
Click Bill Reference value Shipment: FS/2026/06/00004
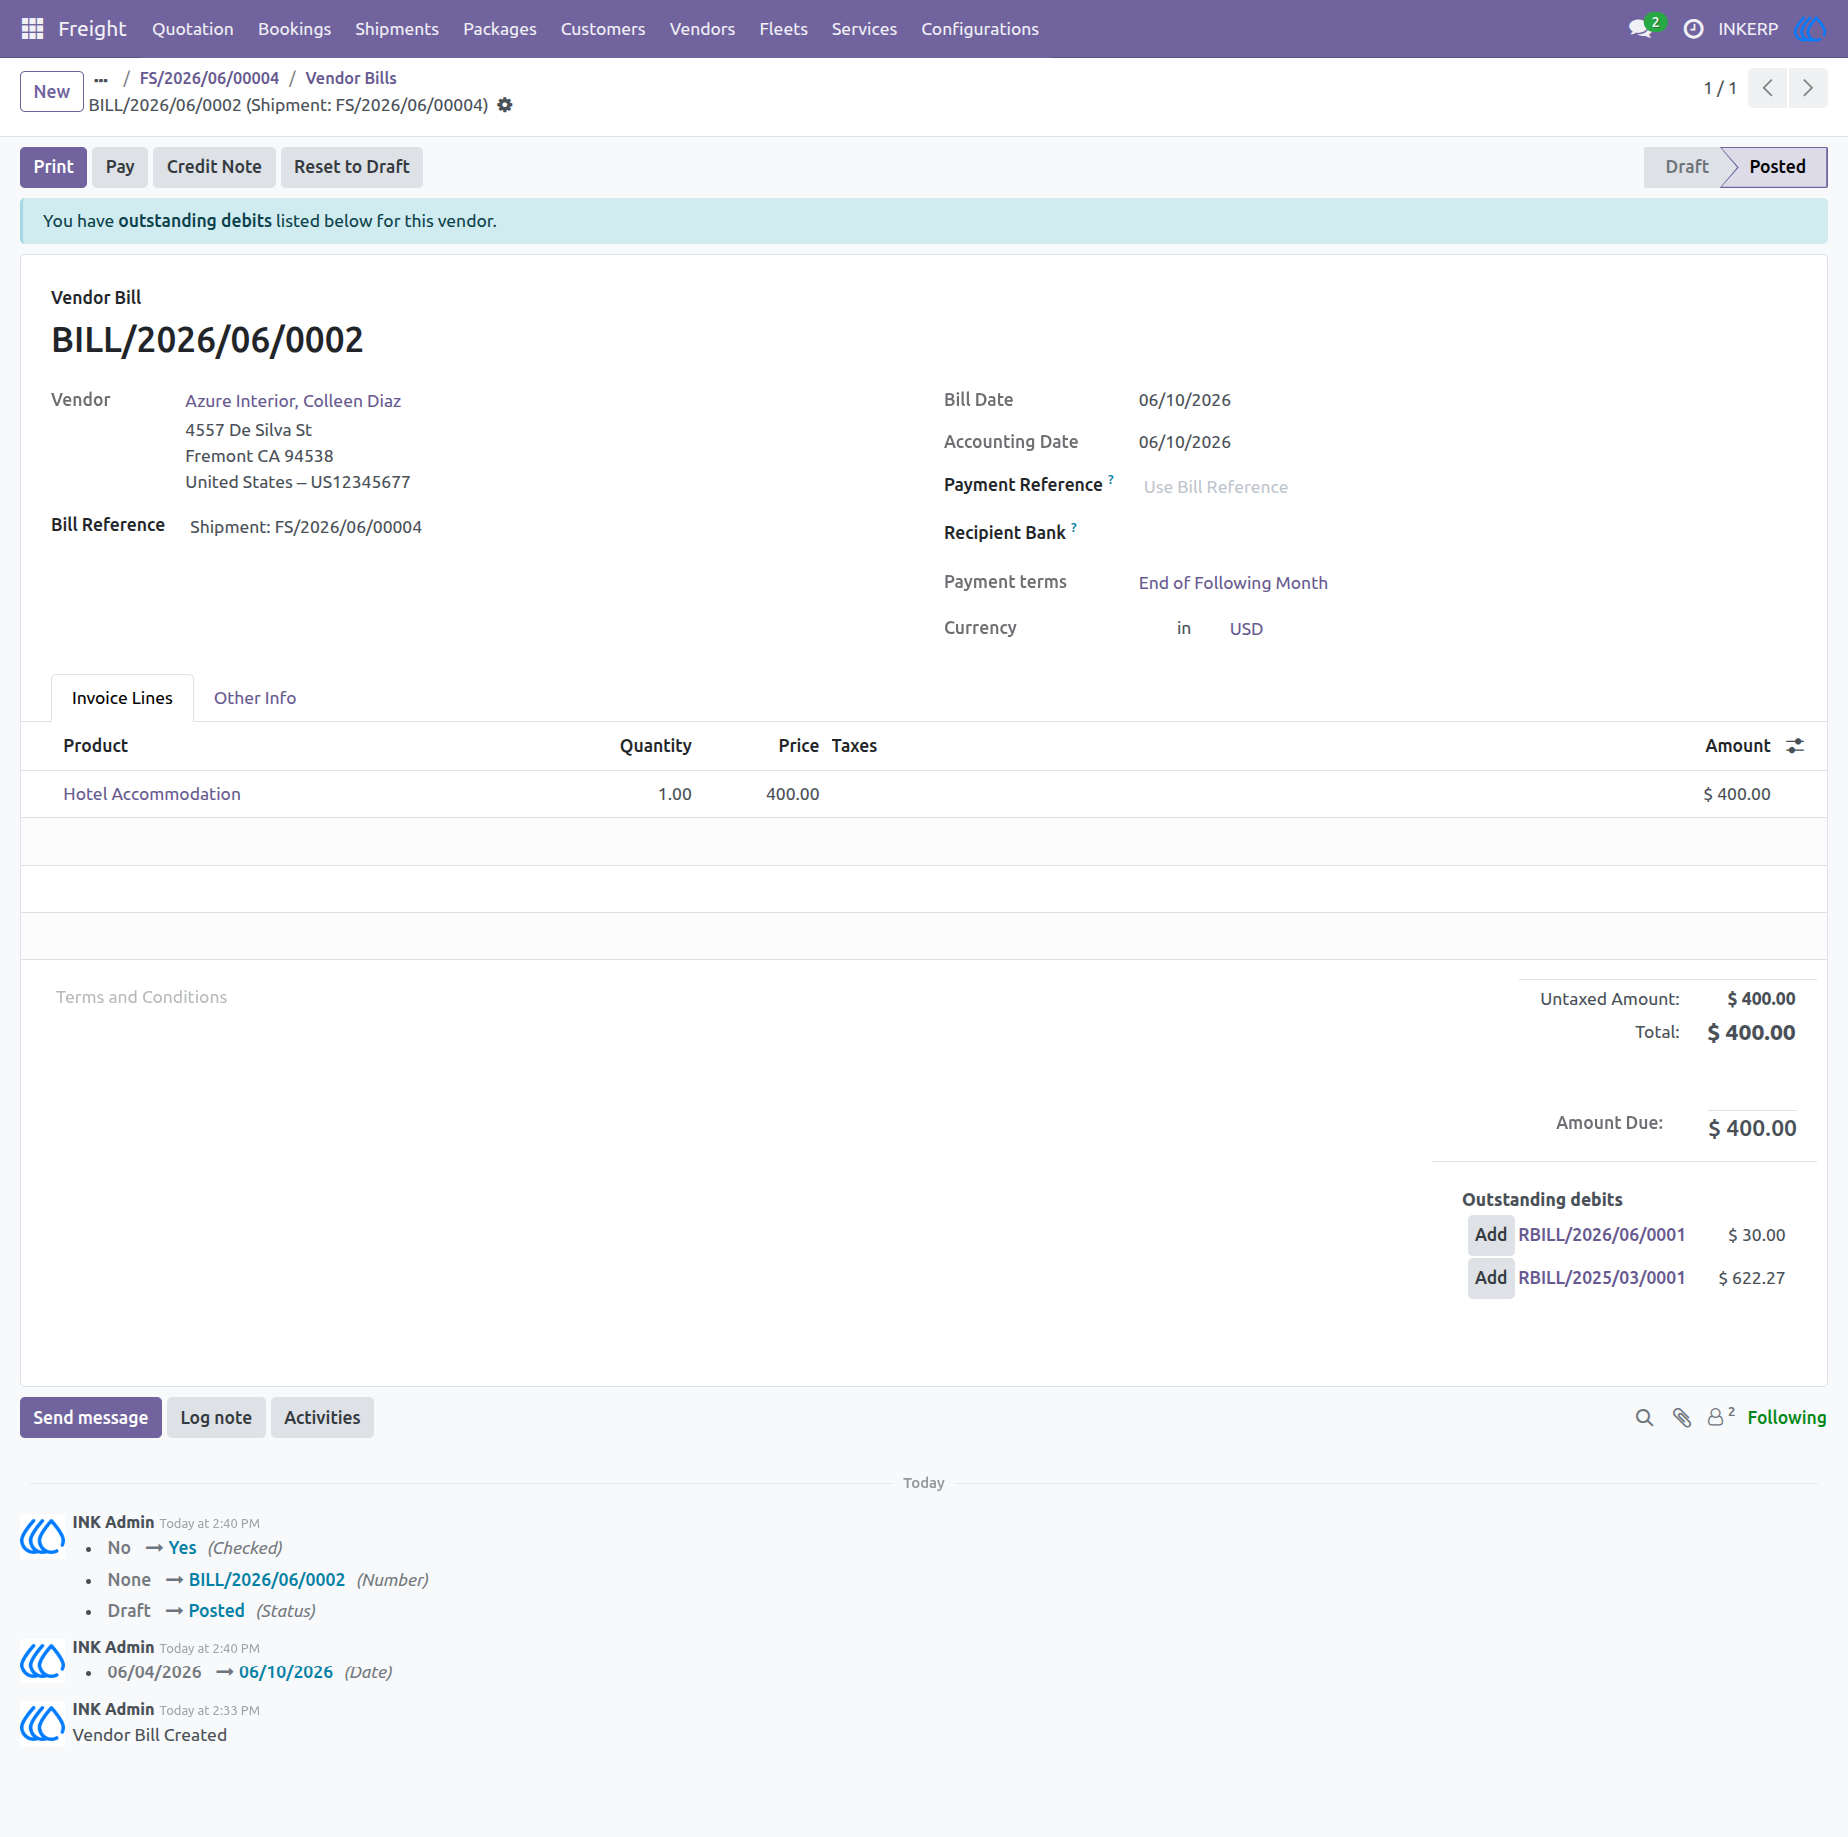[306, 527]
